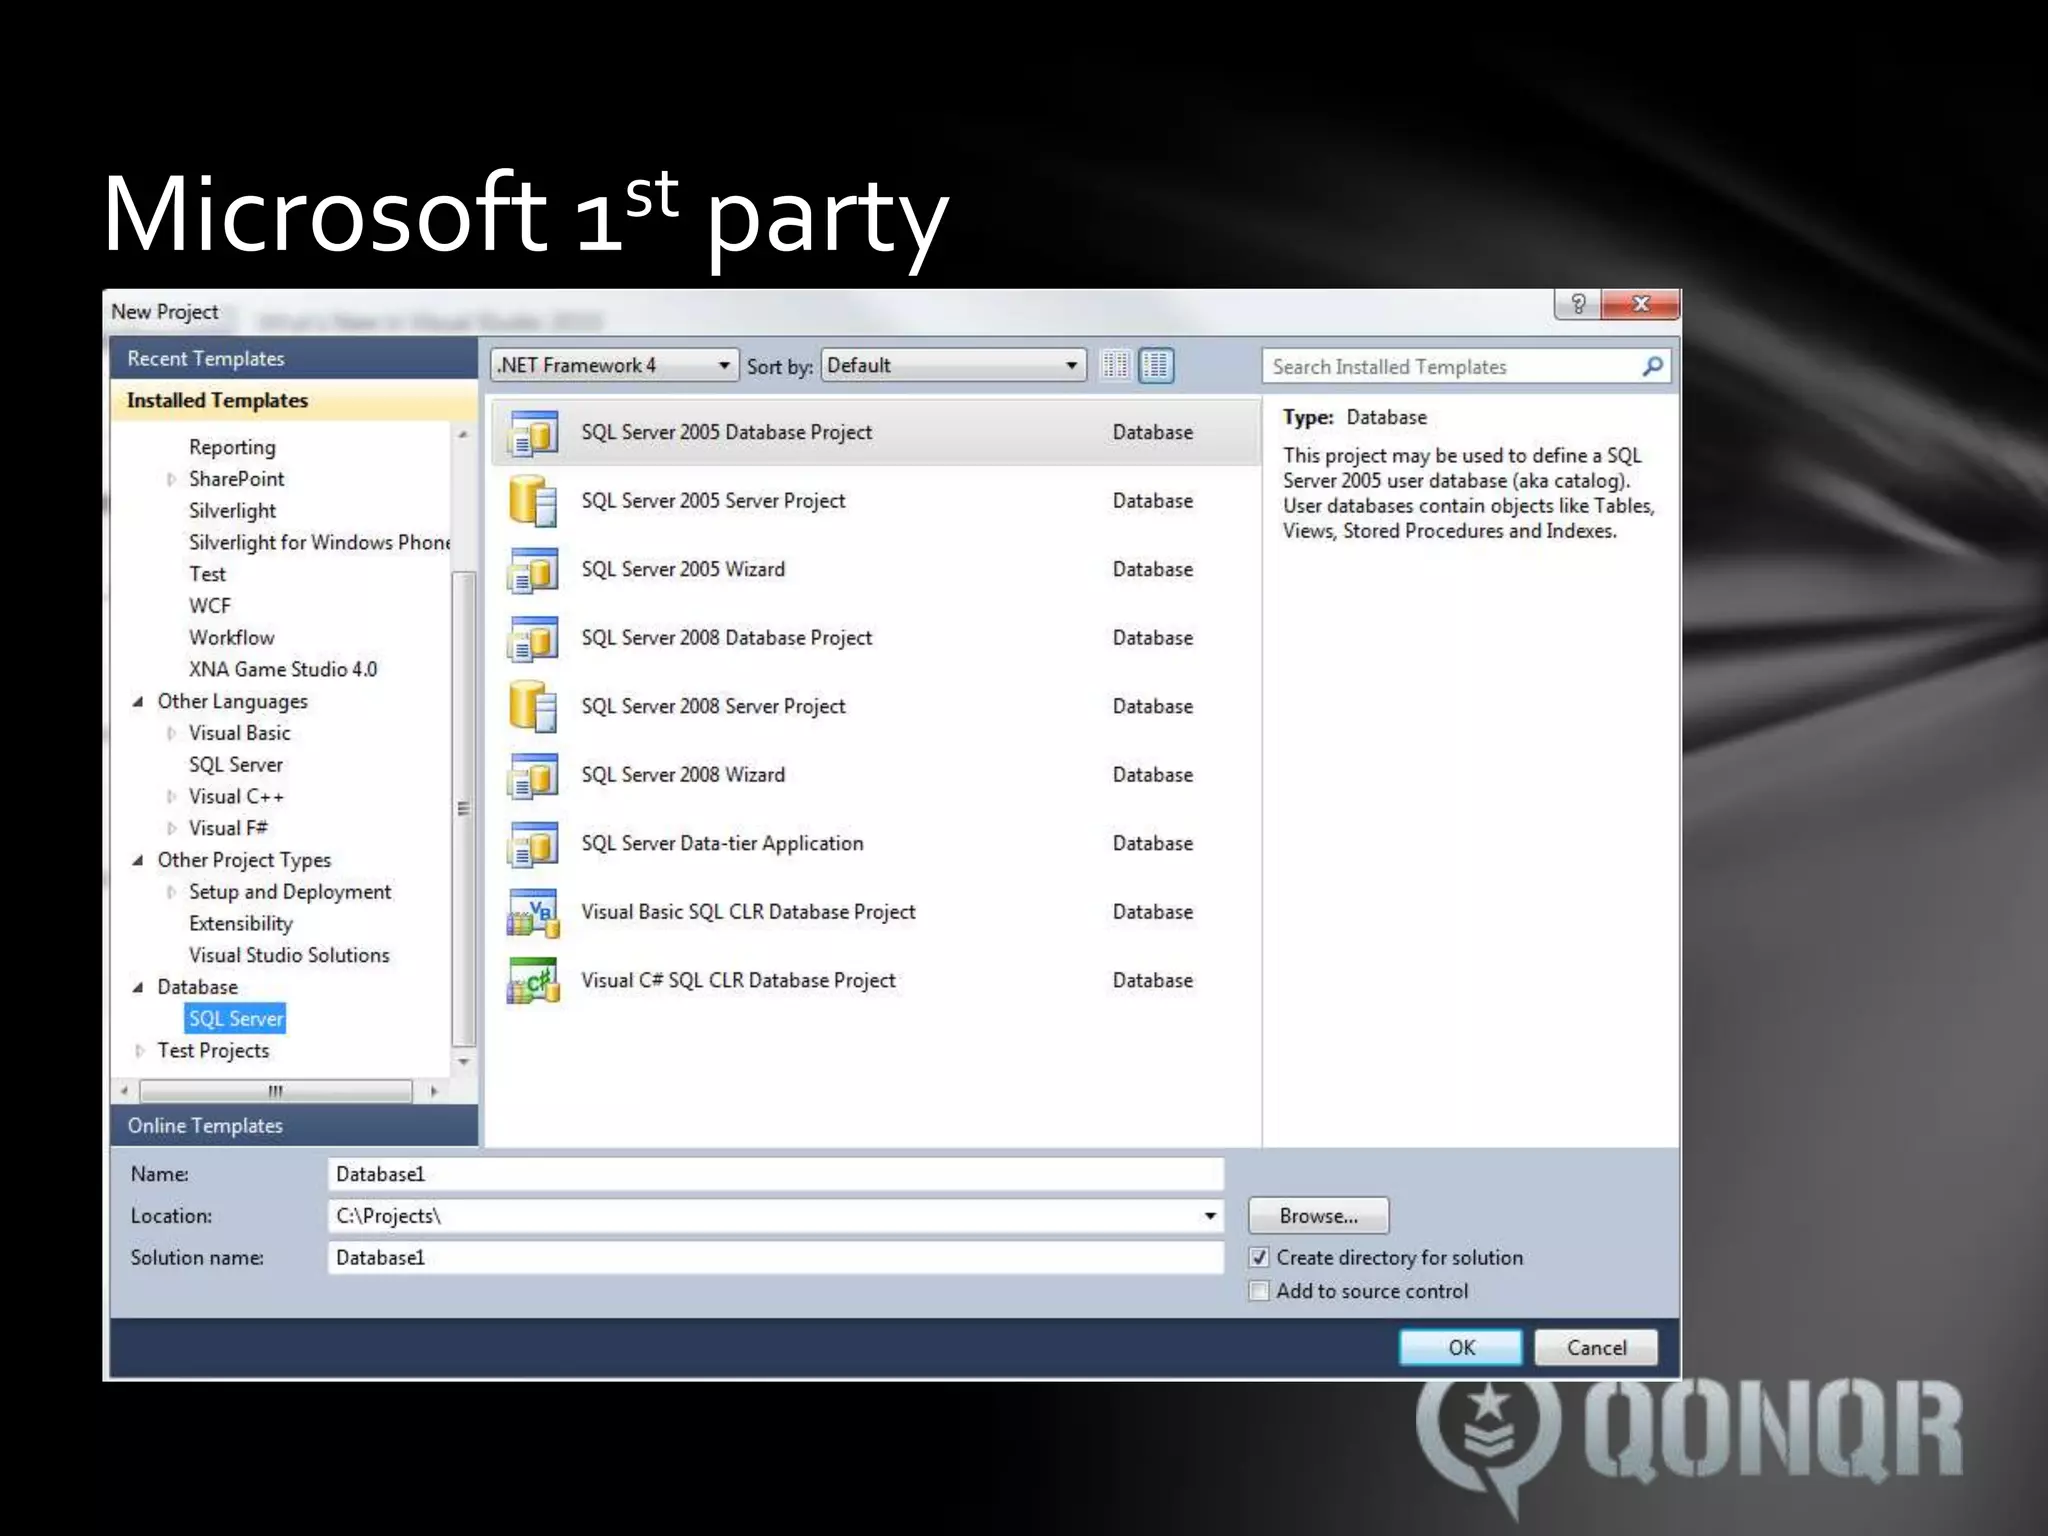
Task: Select Extensibility under Other Project Types
Action: [x=241, y=924]
